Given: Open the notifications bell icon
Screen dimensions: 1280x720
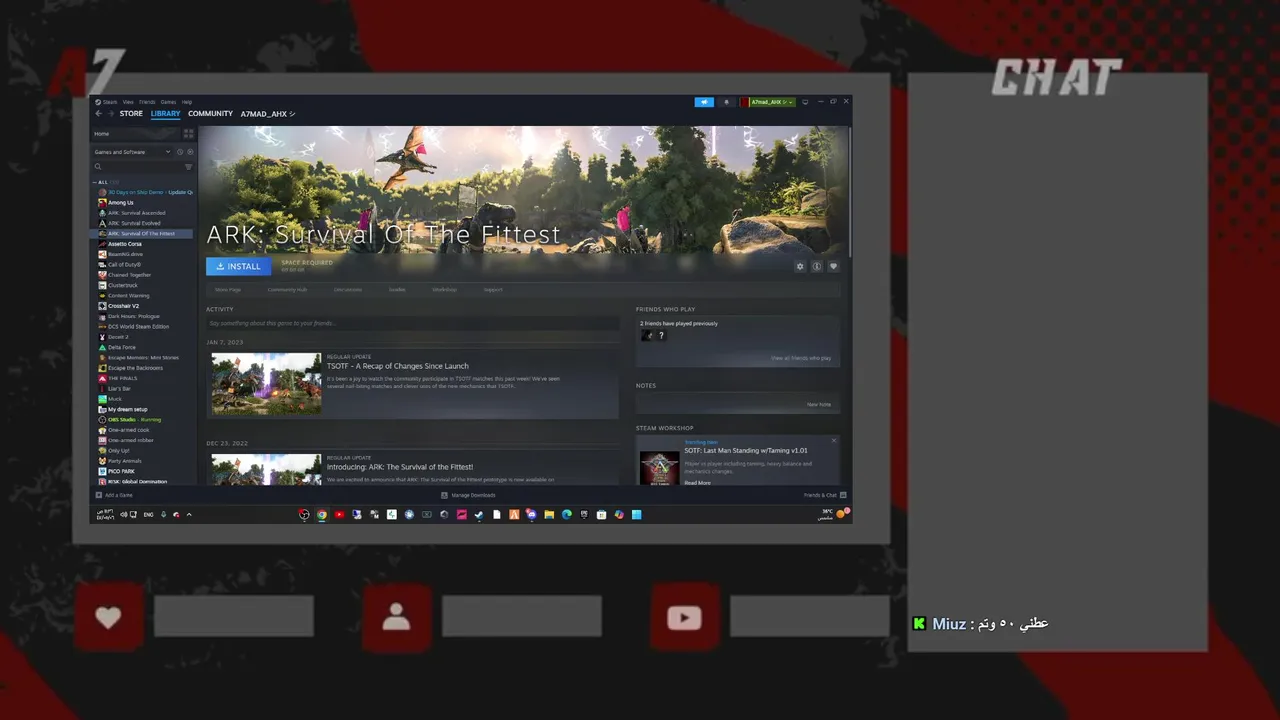Looking at the screenshot, I should pyautogui.click(x=726, y=102).
